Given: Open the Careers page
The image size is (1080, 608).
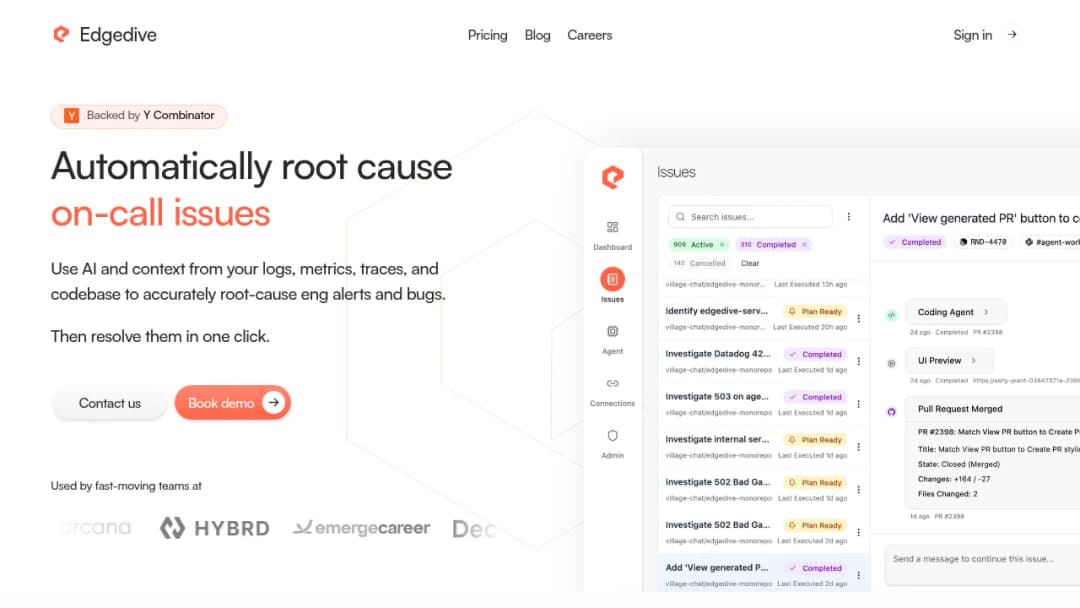Looking at the screenshot, I should tap(590, 35).
